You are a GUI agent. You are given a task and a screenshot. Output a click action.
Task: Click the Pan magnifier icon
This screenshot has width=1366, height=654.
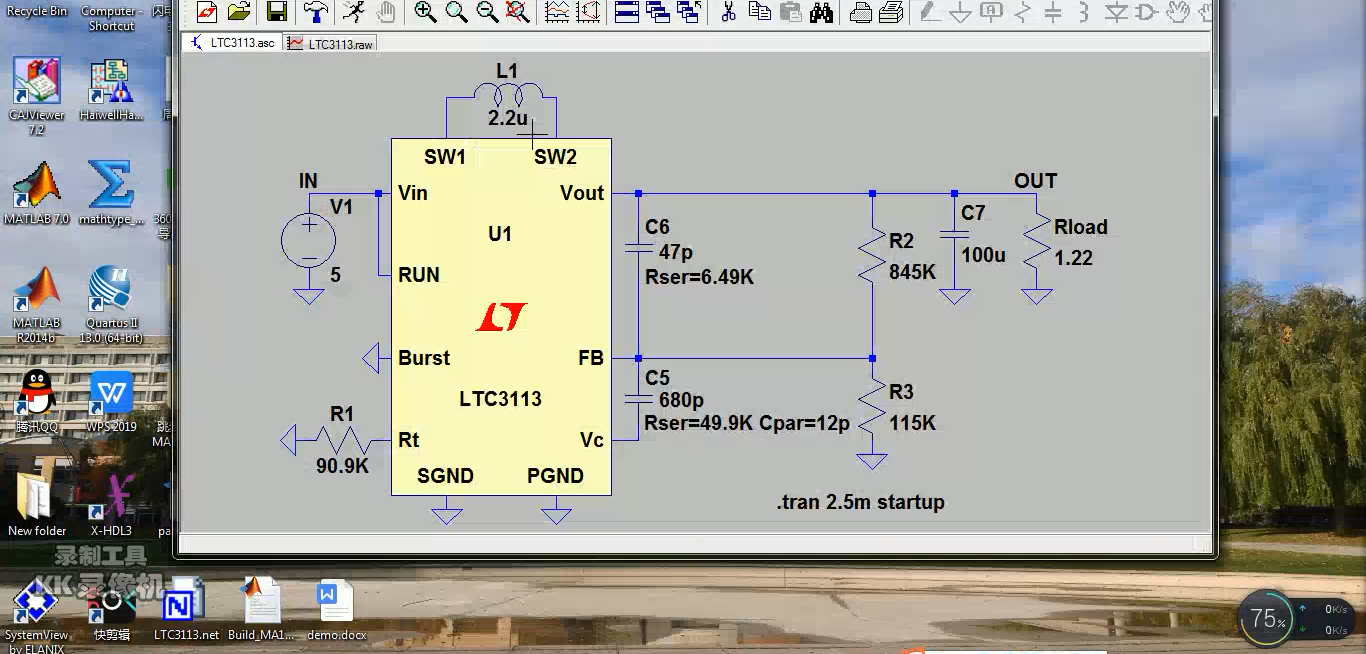[x=456, y=12]
